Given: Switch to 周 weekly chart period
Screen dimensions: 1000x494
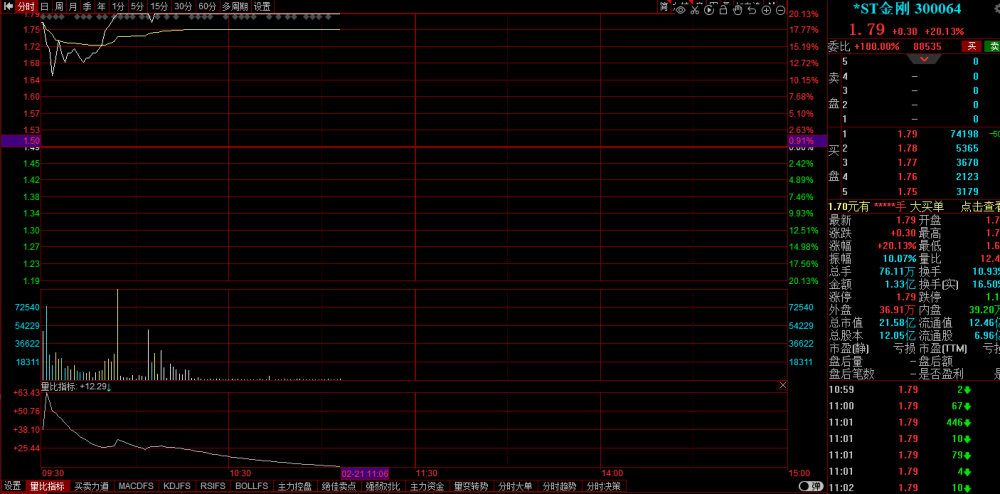Looking at the screenshot, I should pyautogui.click(x=59, y=6).
